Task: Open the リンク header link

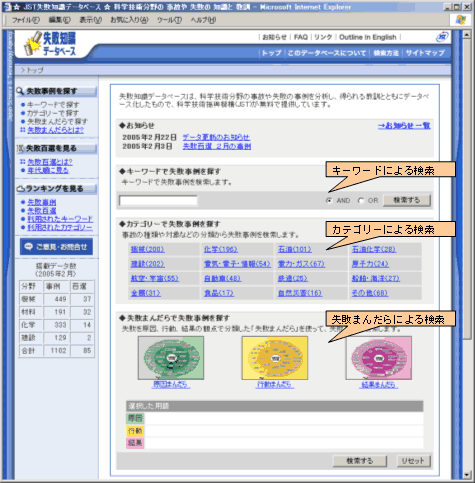Action: point(323,37)
